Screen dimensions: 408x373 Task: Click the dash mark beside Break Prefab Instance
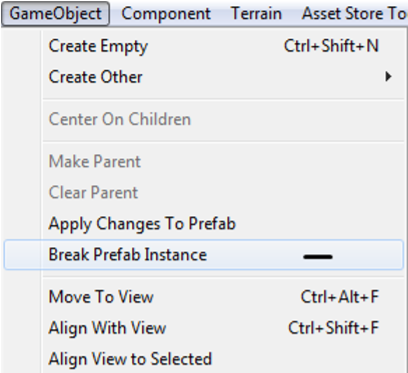[x=318, y=256]
